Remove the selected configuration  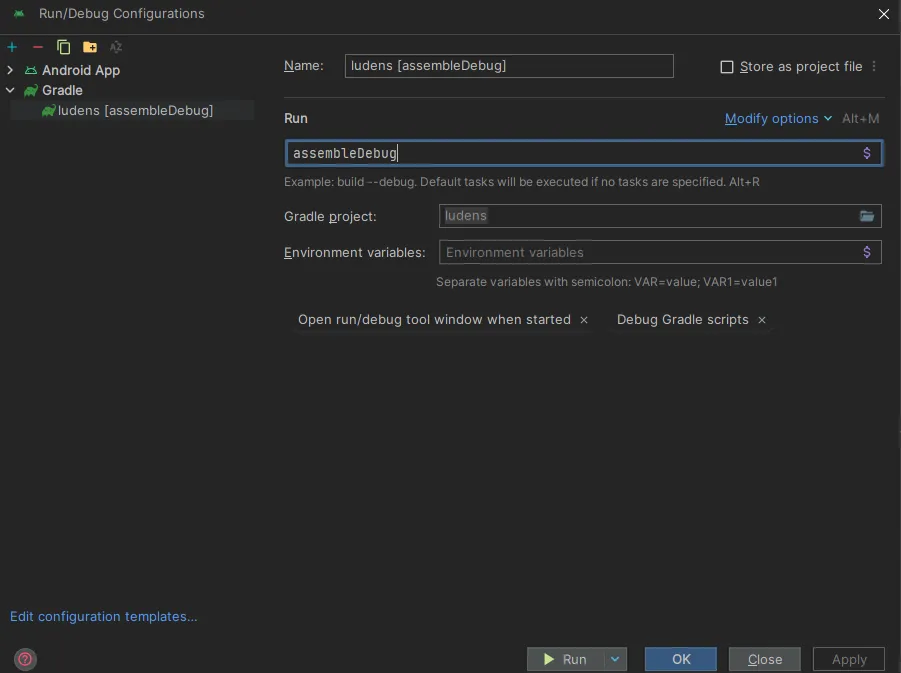37,47
